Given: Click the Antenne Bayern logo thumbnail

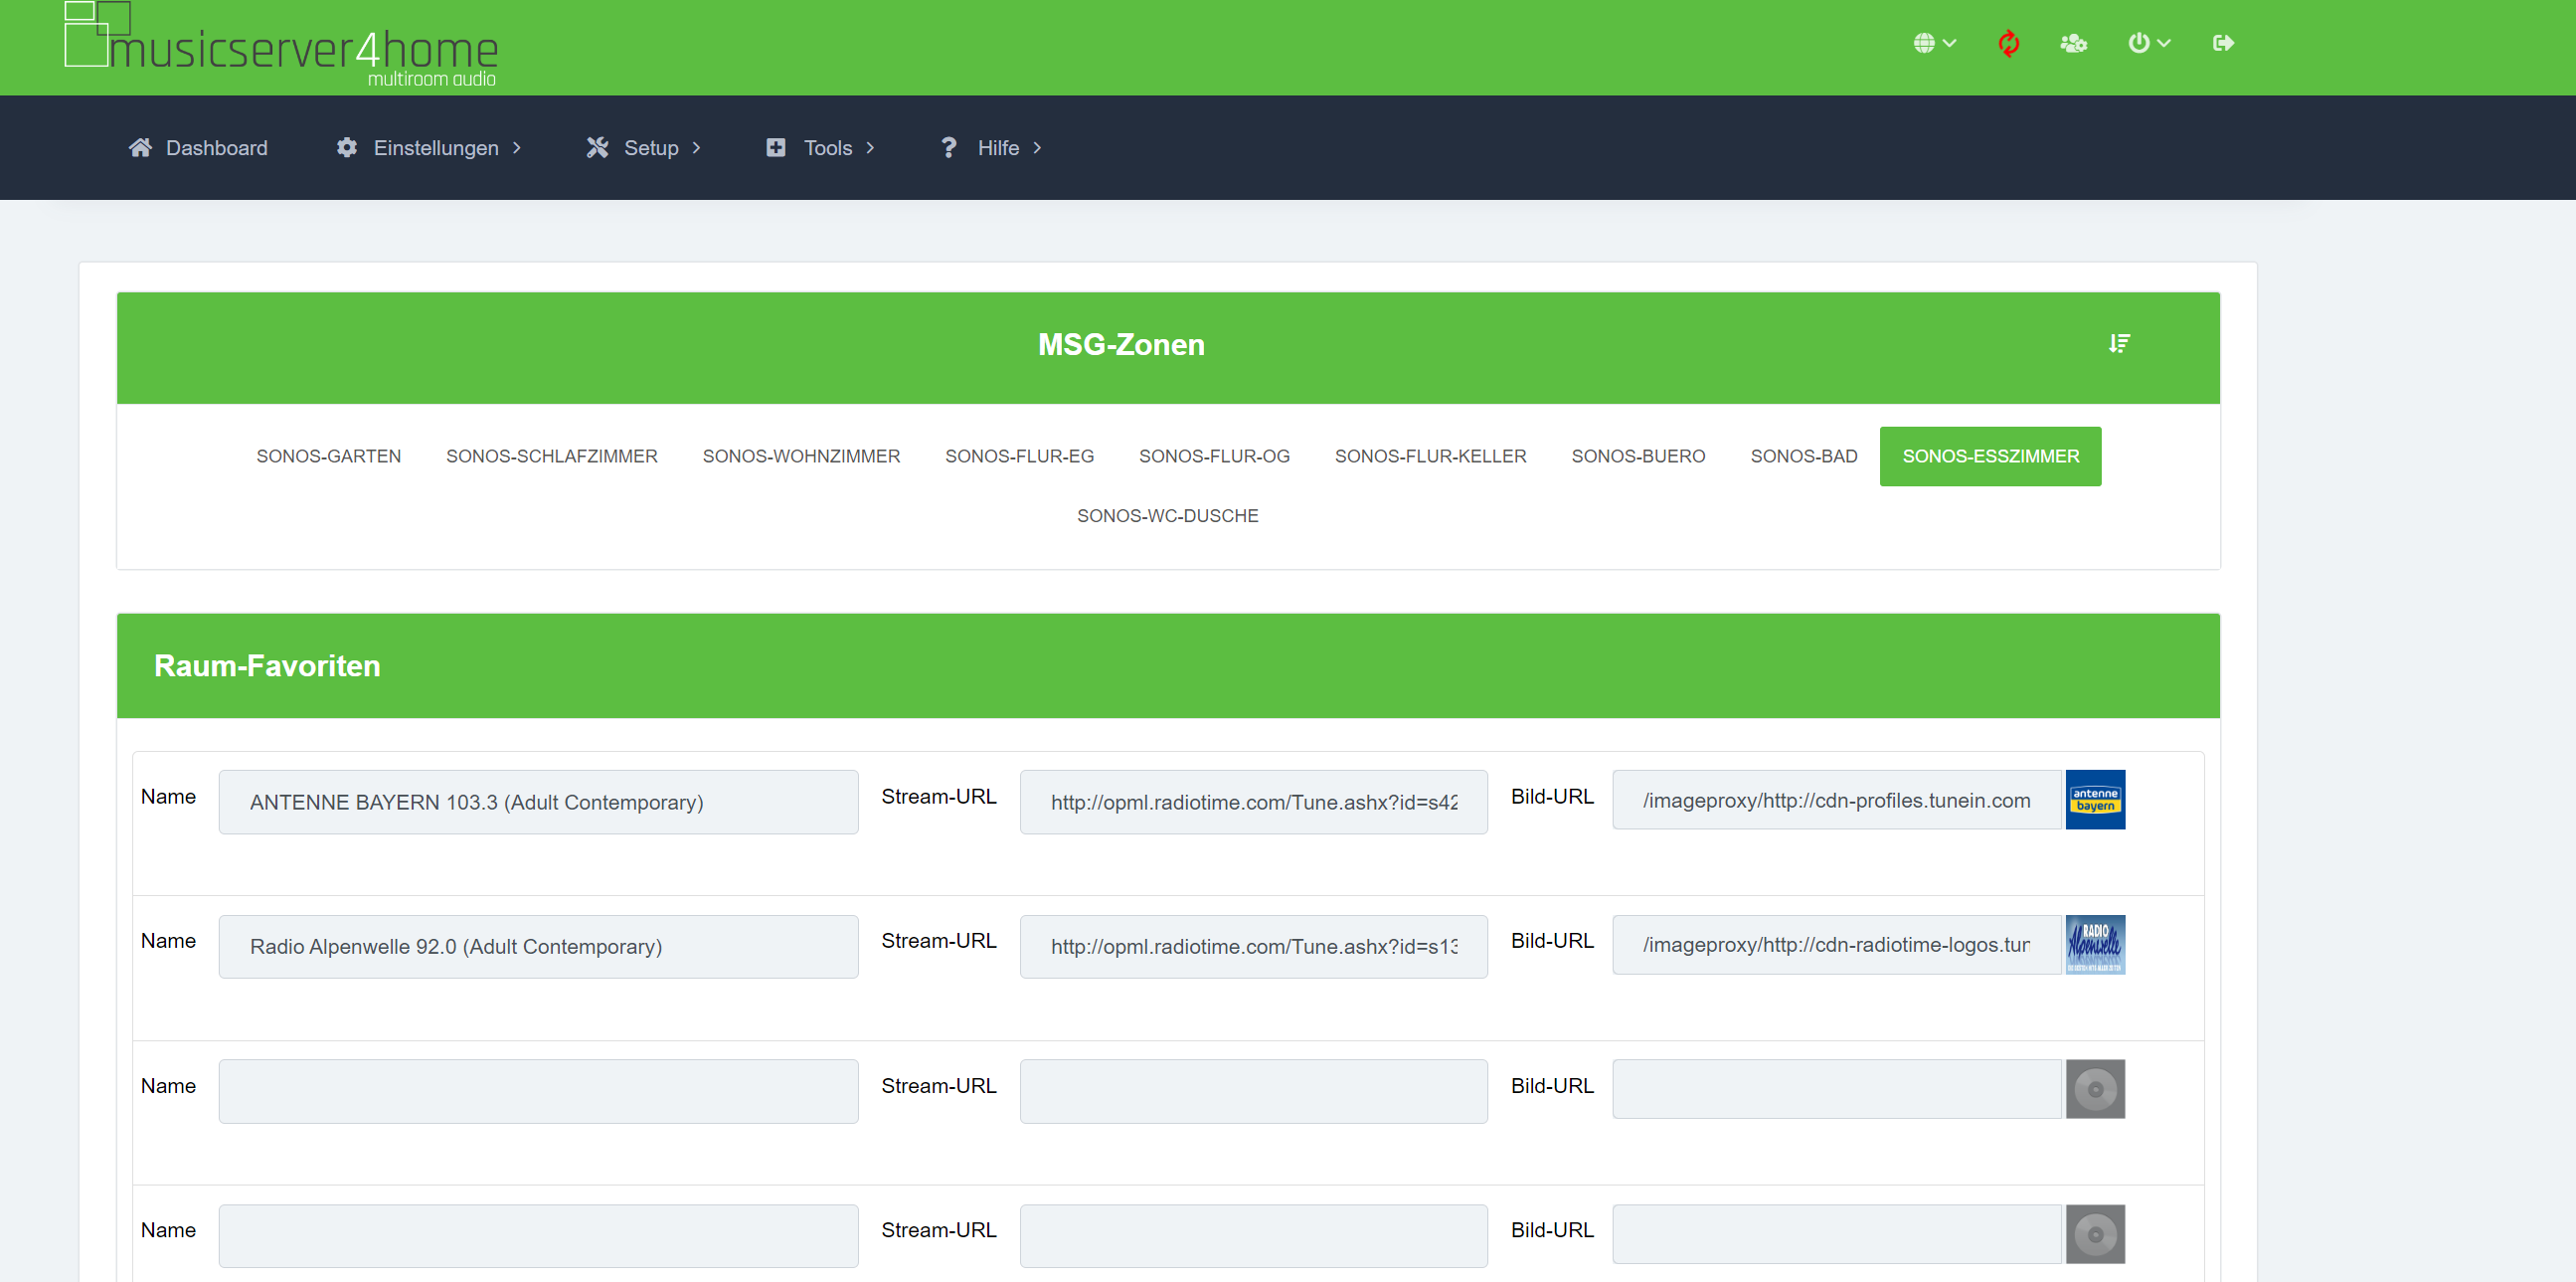Looking at the screenshot, I should pyautogui.click(x=2095, y=799).
